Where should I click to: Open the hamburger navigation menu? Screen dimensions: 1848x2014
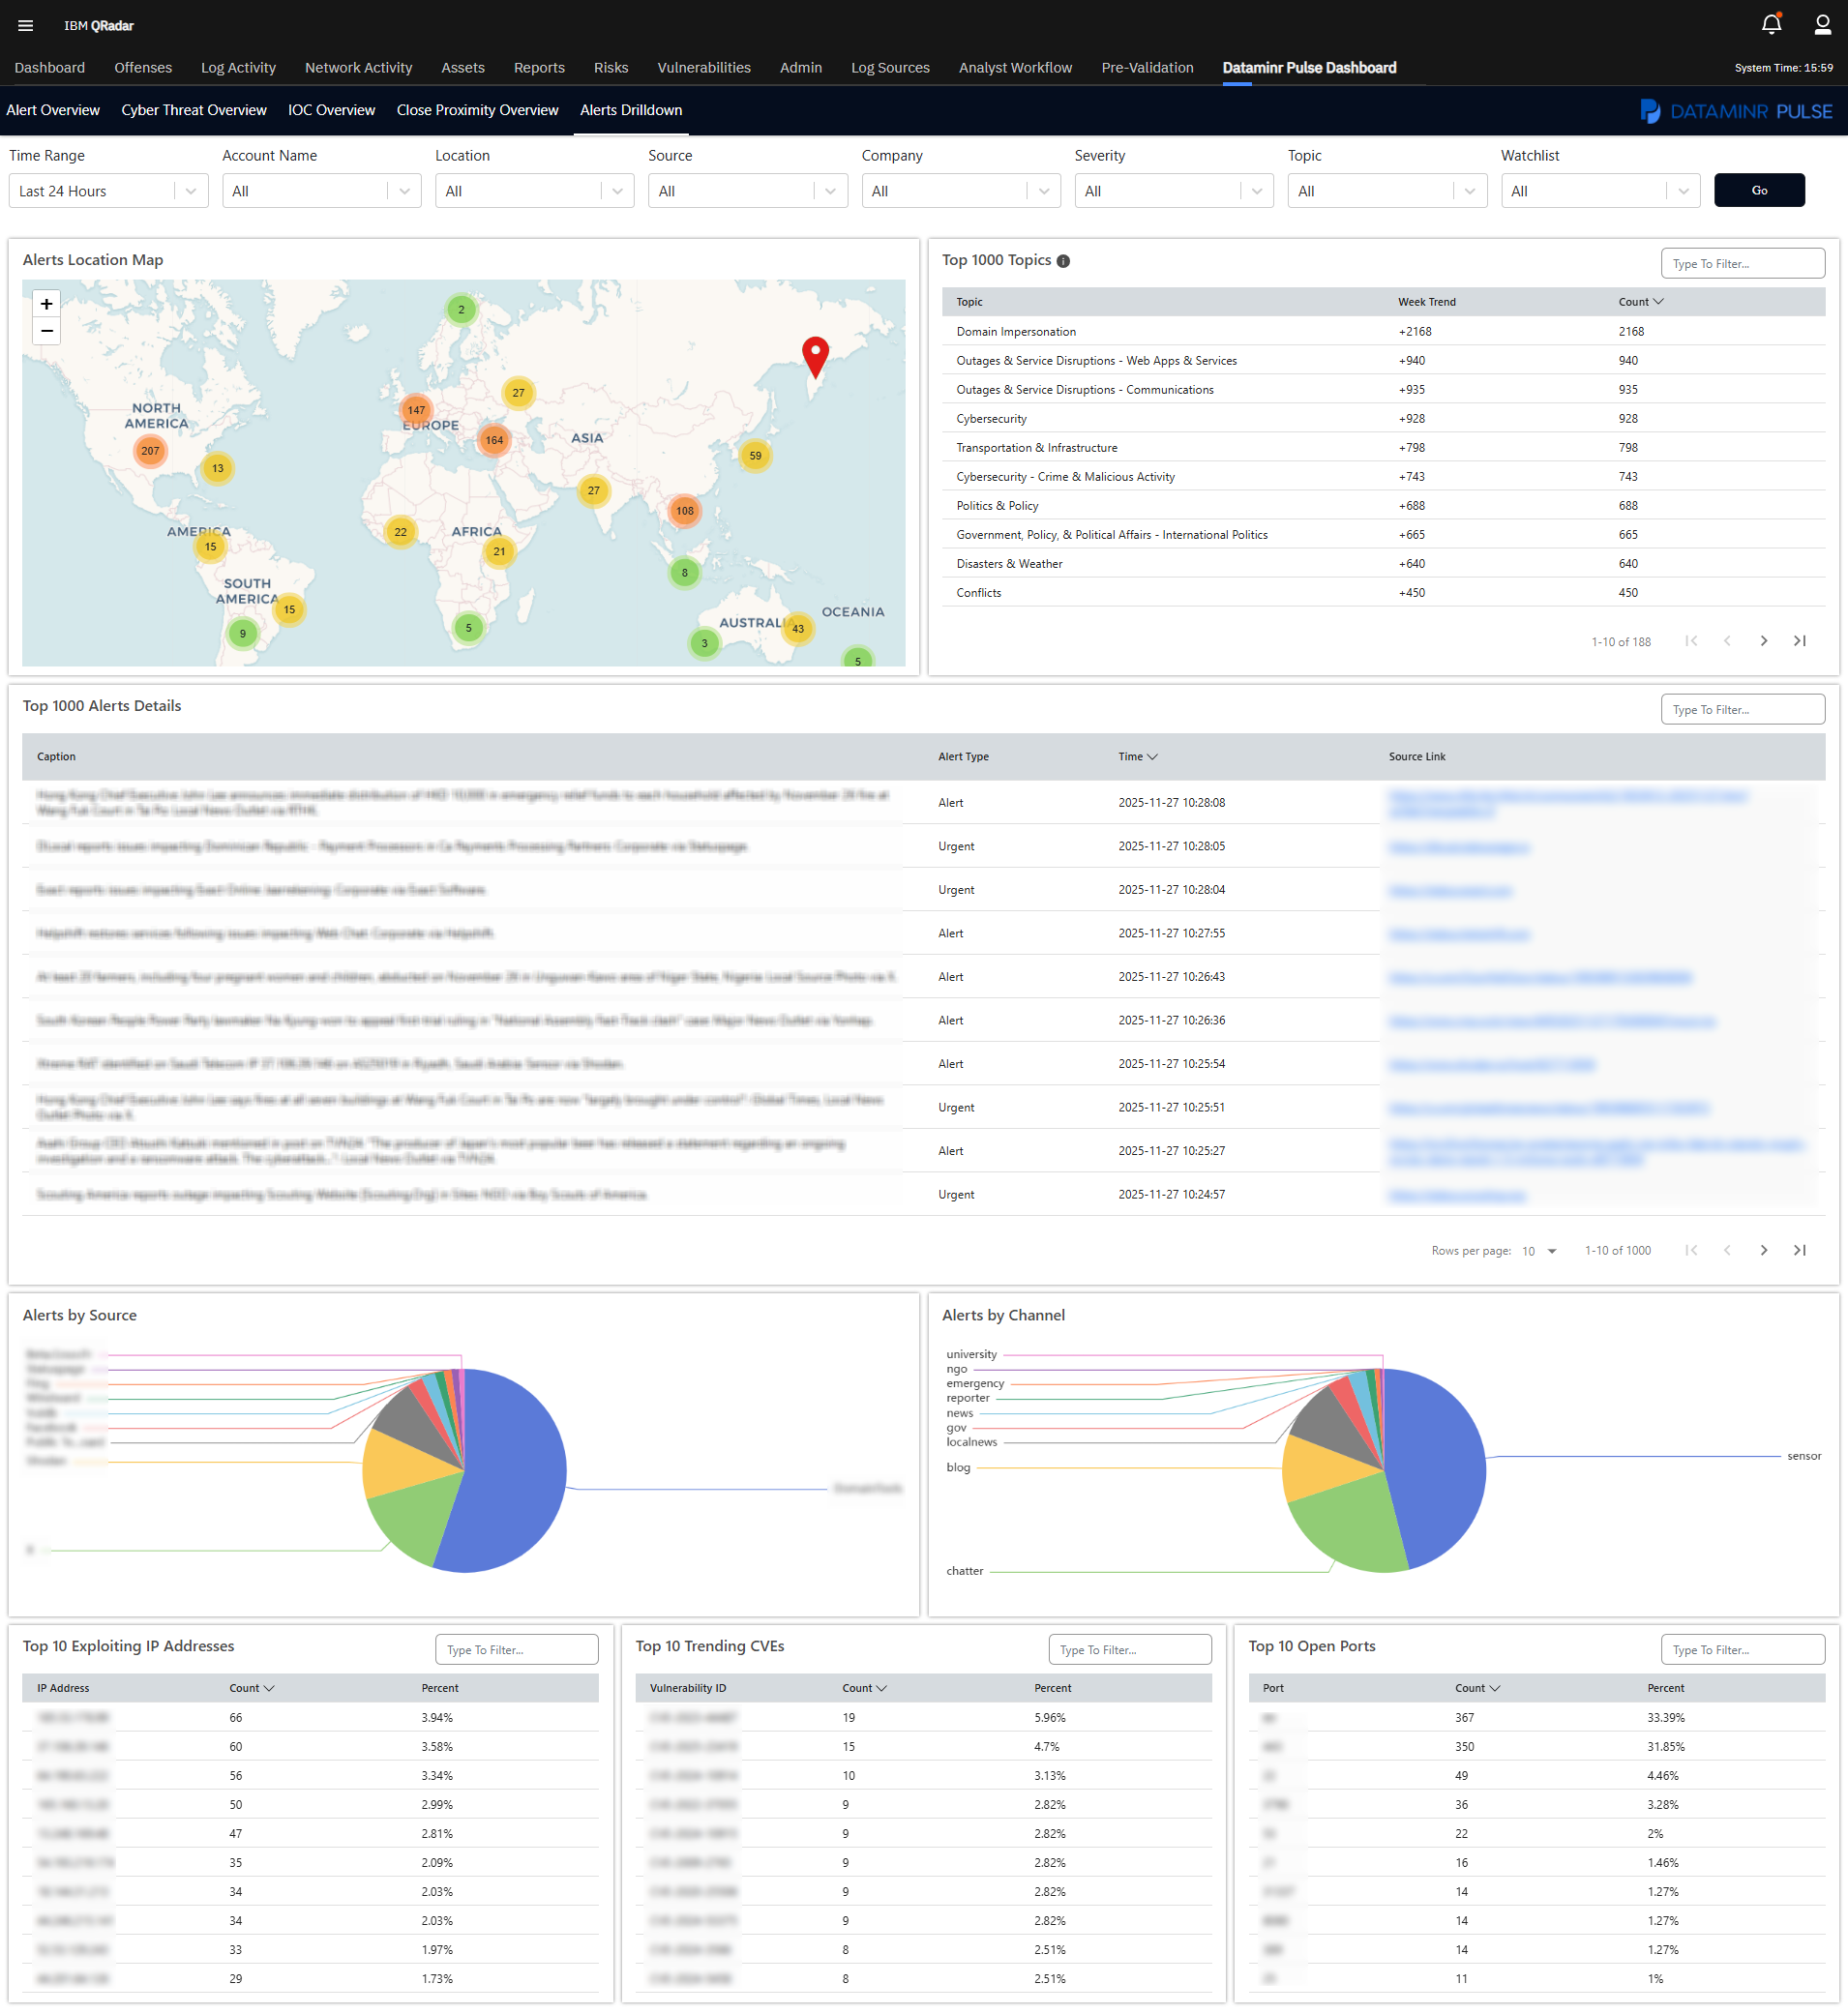point(26,26)
